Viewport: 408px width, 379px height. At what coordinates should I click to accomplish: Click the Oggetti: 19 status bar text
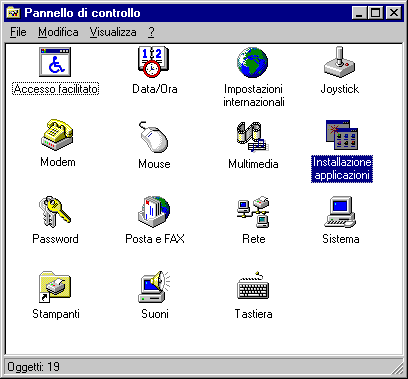click(x=33, y=367)
